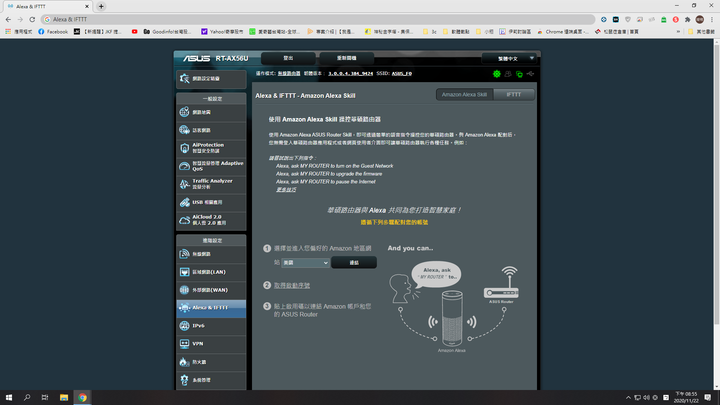Click the firmware version 3.0.0.4.384_9424 link

350,73
